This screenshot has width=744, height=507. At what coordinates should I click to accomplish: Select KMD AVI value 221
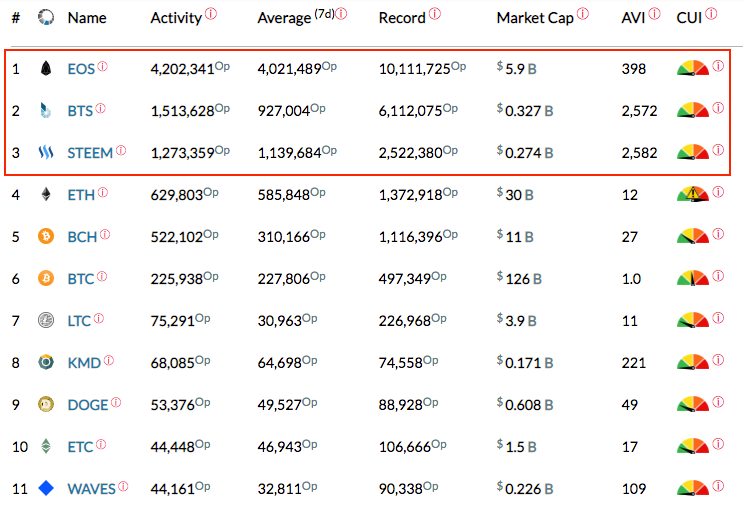633,363
